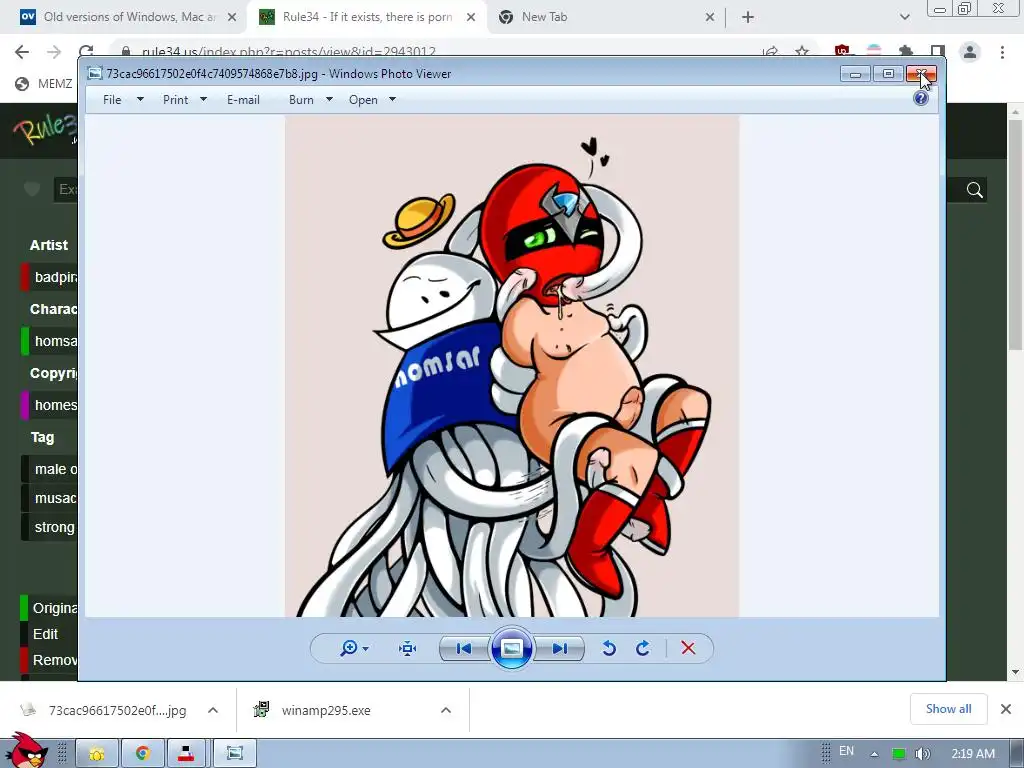The height and width of the screenshot is (768, 1024).
Task: Close the Chrome downloads bar
Action: pyautogui.click(x=1006, y=709)
